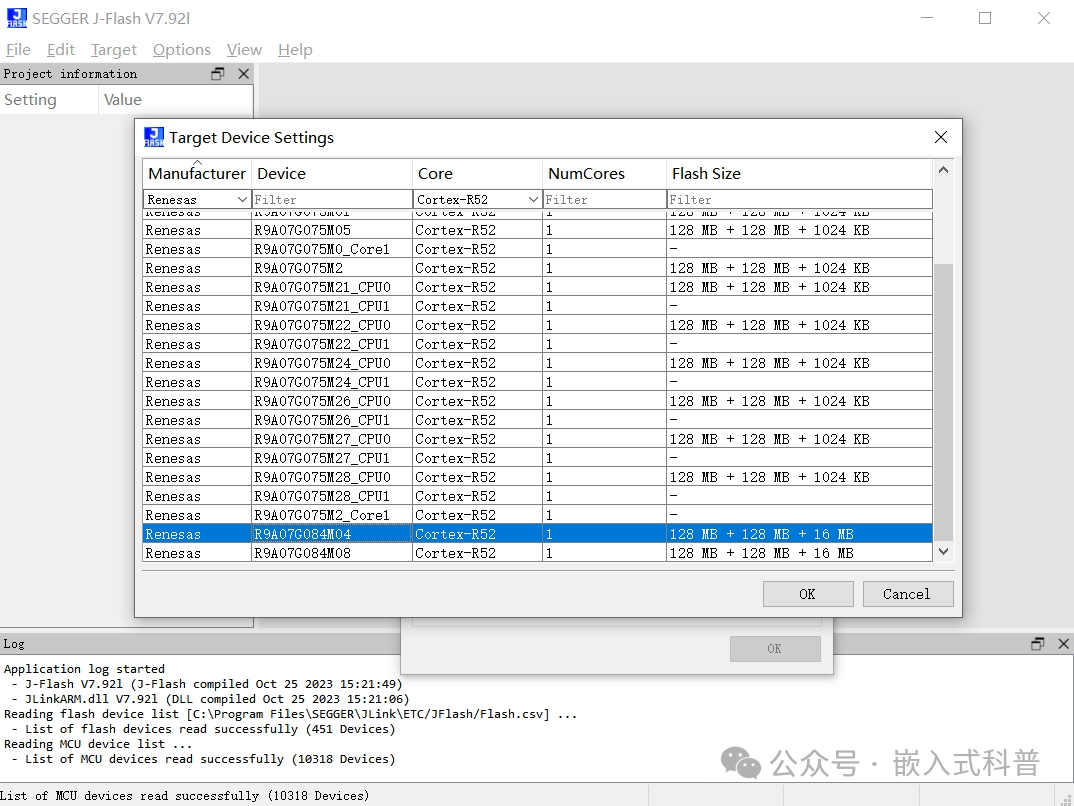Sort by the Flash Size column header
The image size is (1074, 806).
point(799,174)
